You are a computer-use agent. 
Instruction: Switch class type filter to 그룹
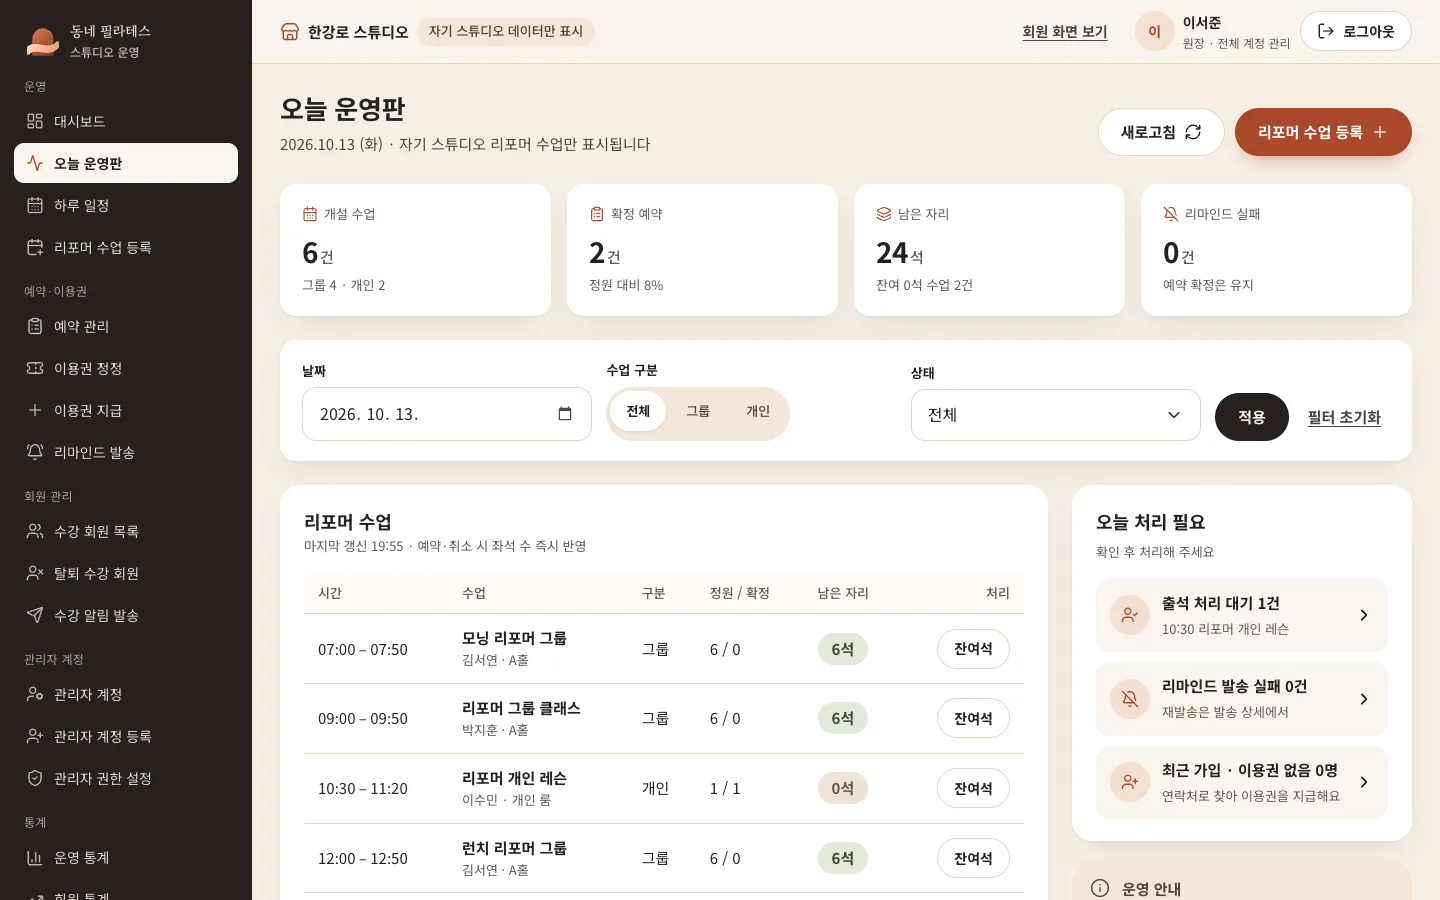[x=698, y=412]
